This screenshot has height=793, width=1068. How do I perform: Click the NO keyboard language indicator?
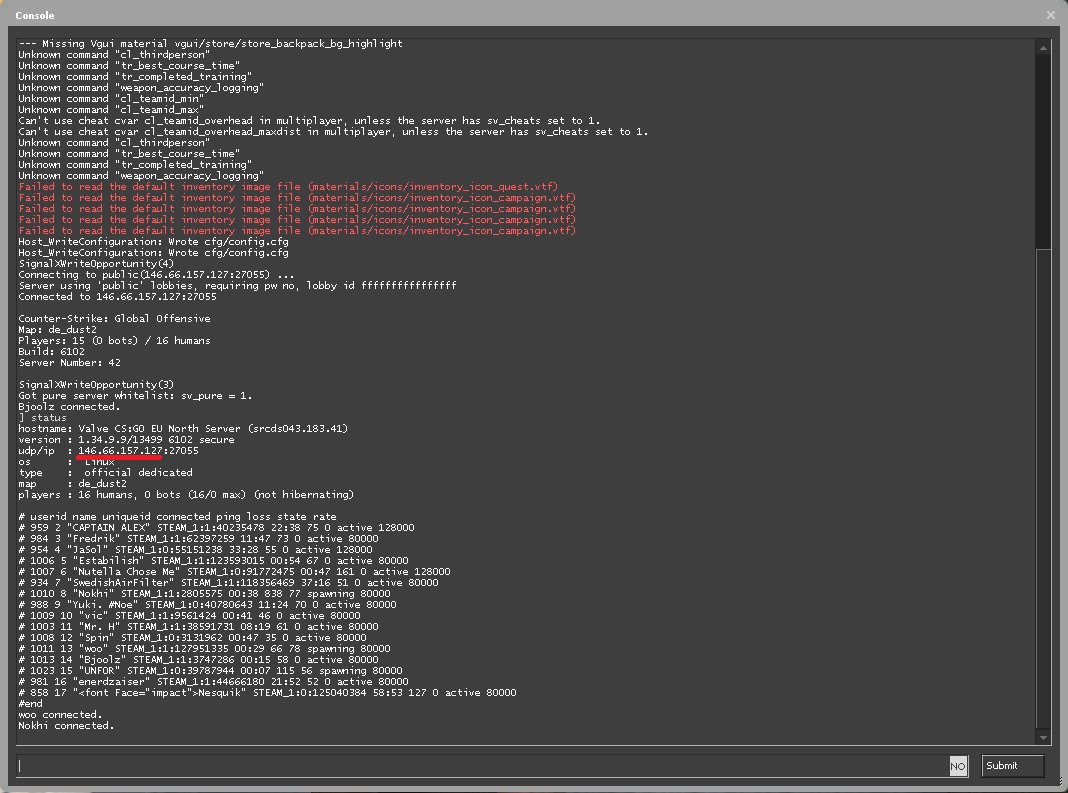tap(958, 766)
